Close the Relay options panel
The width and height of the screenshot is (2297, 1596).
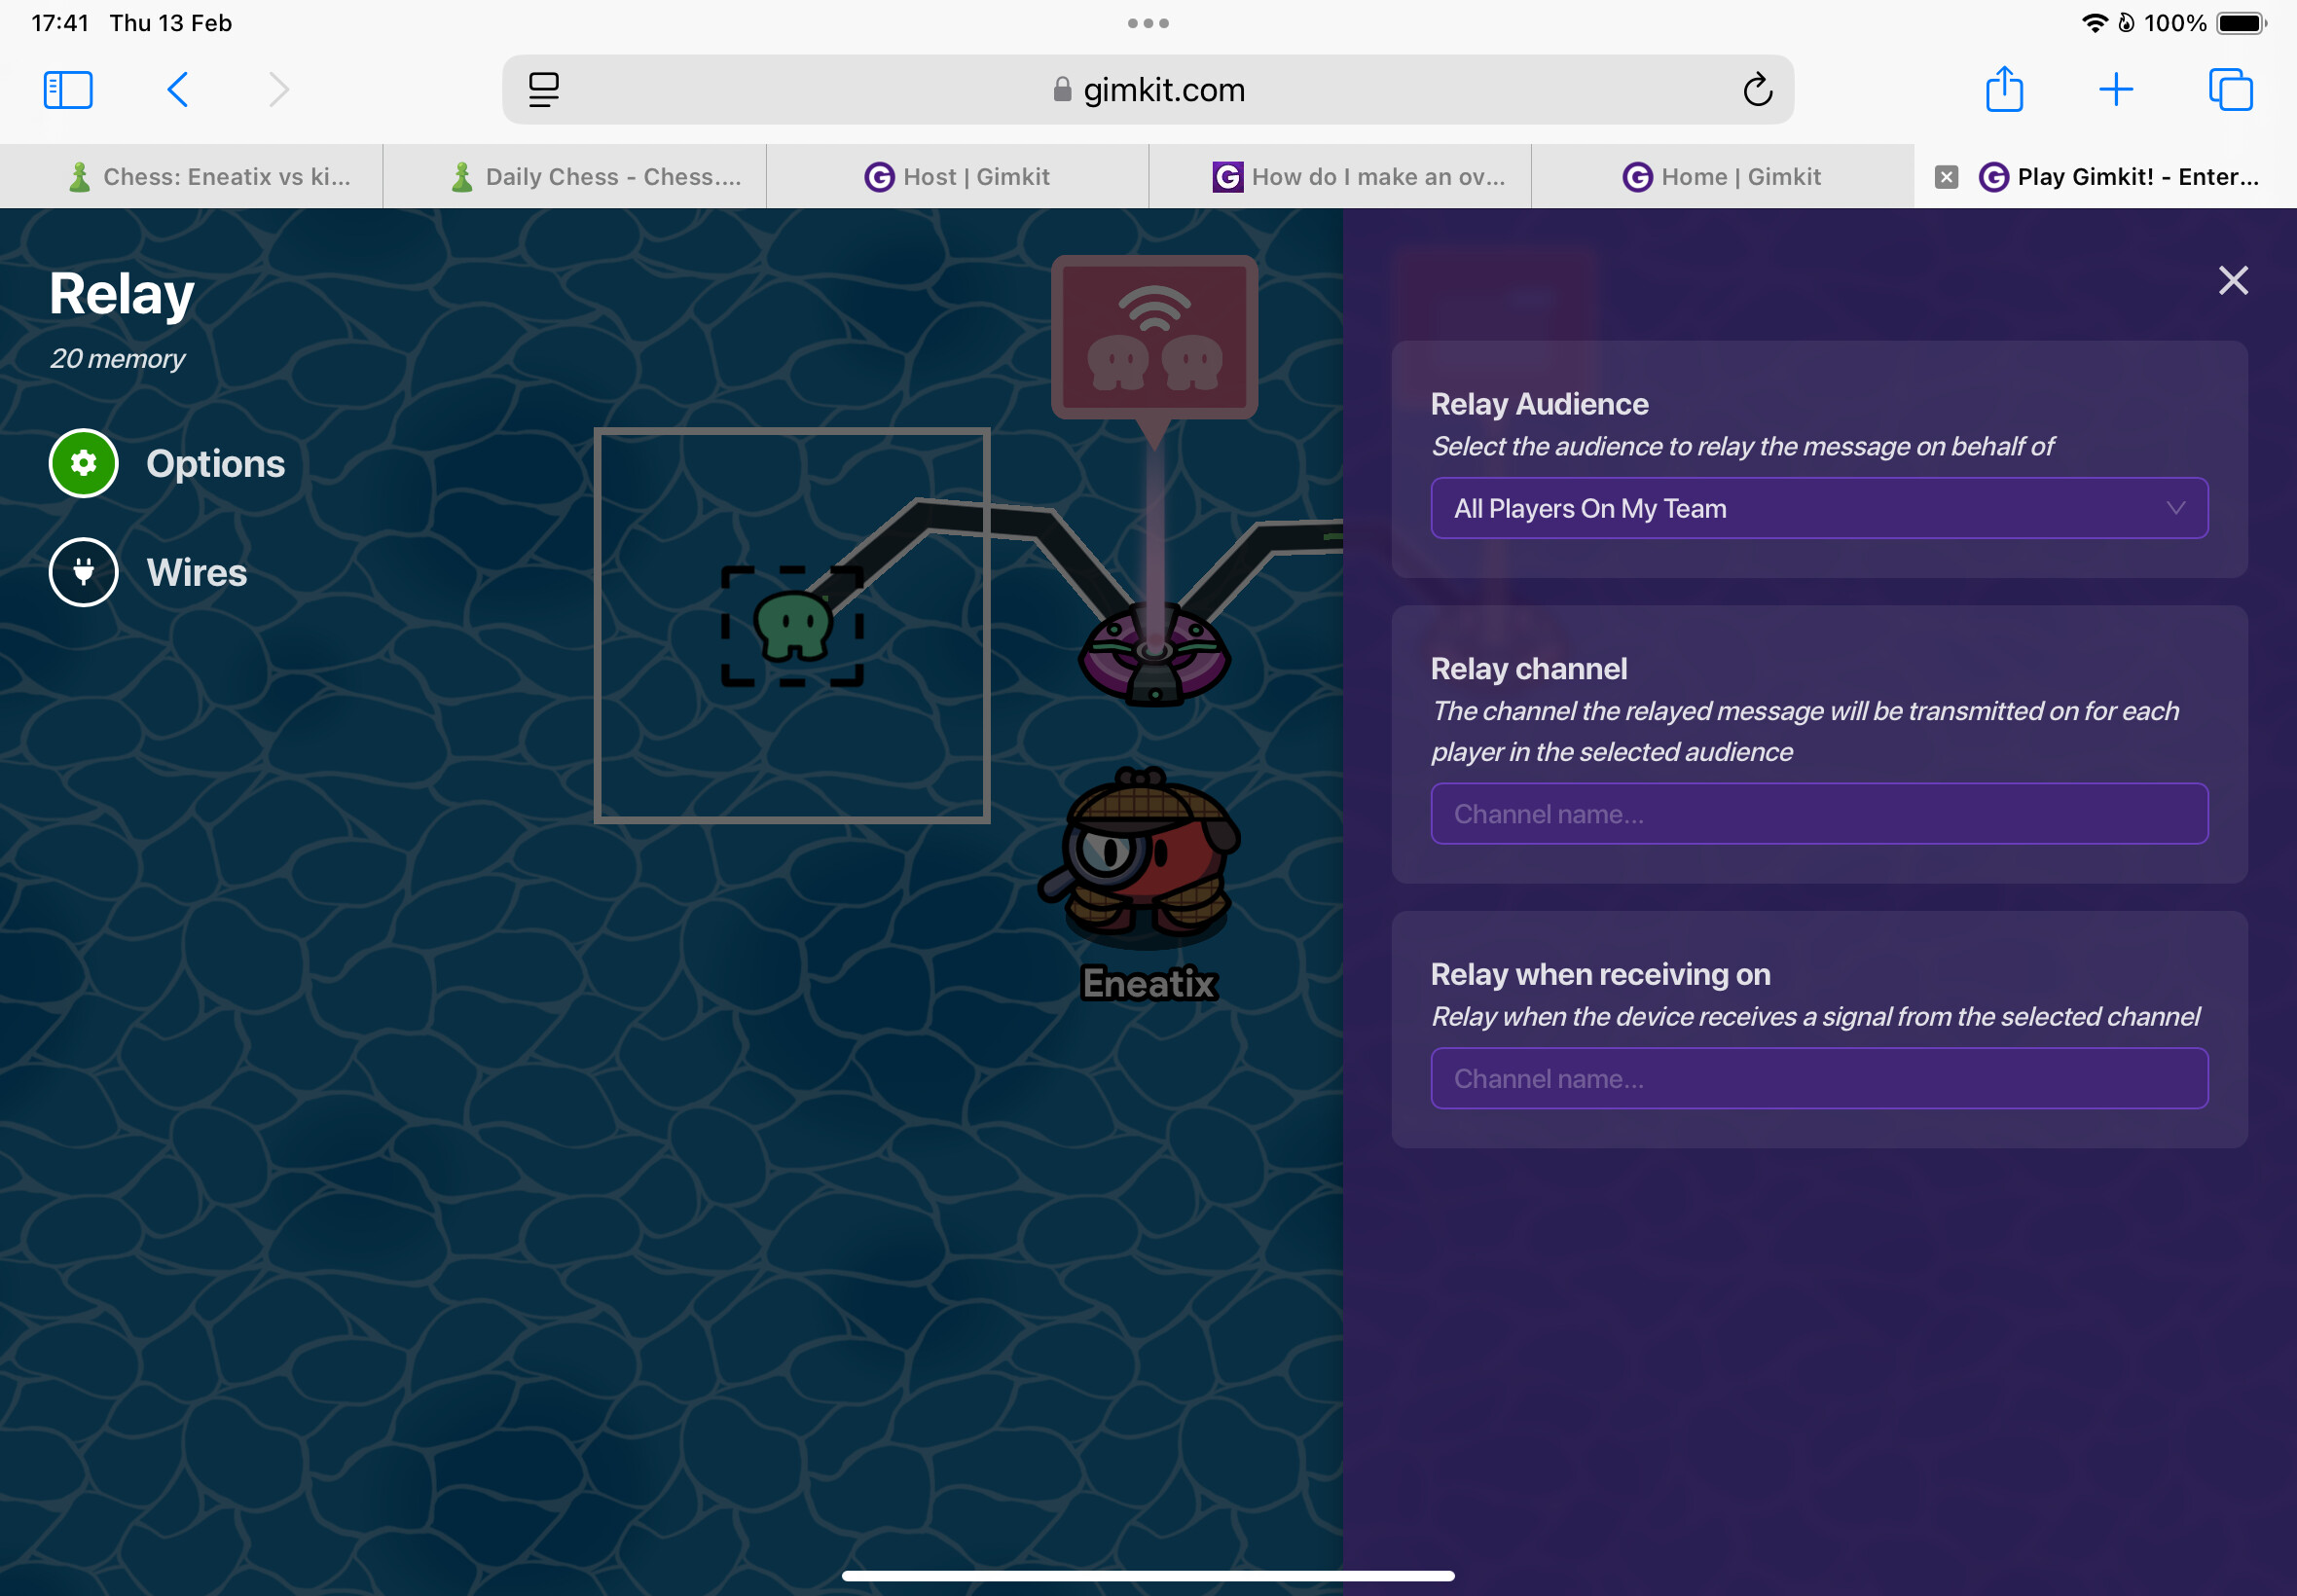click(x=2233, y=280)
